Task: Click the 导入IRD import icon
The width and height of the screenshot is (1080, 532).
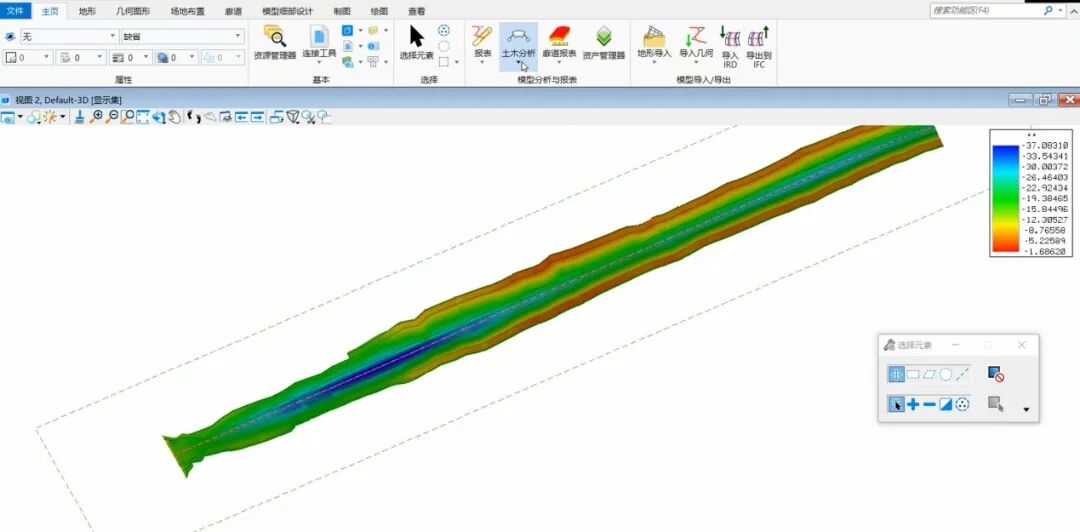Action: pos(730,46)
